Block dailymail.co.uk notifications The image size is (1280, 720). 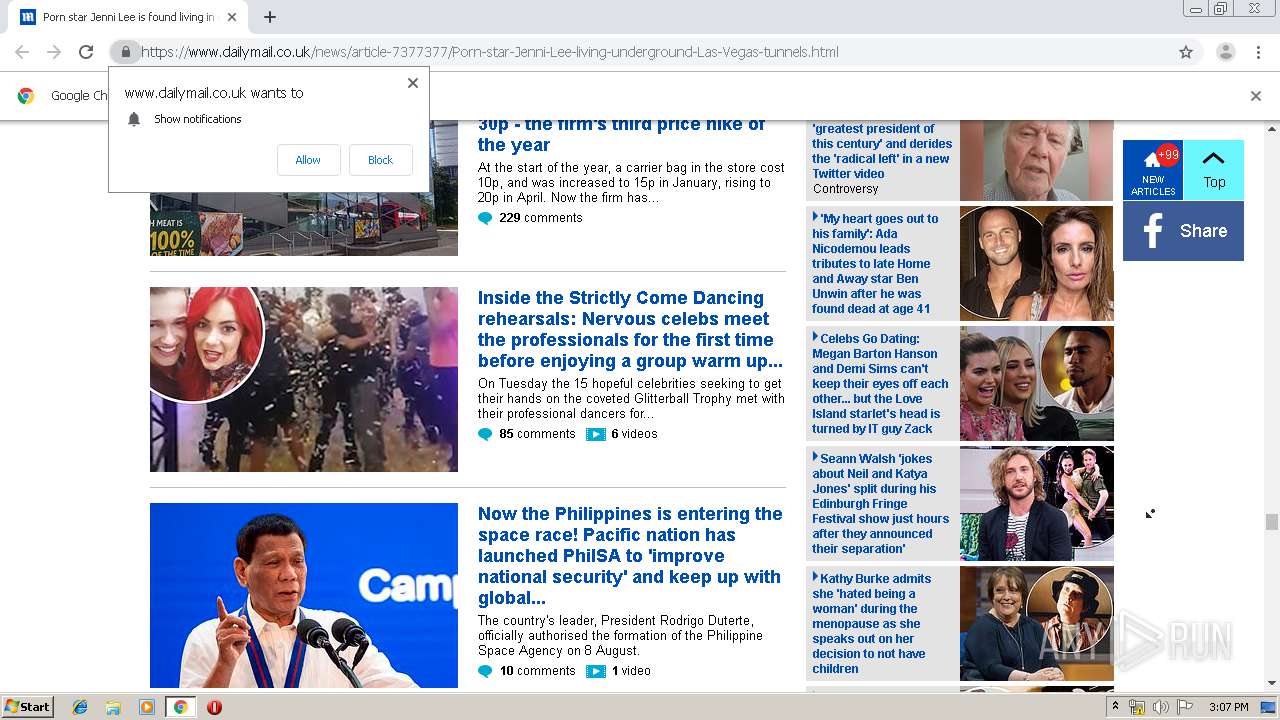click(x=380, y=160)
